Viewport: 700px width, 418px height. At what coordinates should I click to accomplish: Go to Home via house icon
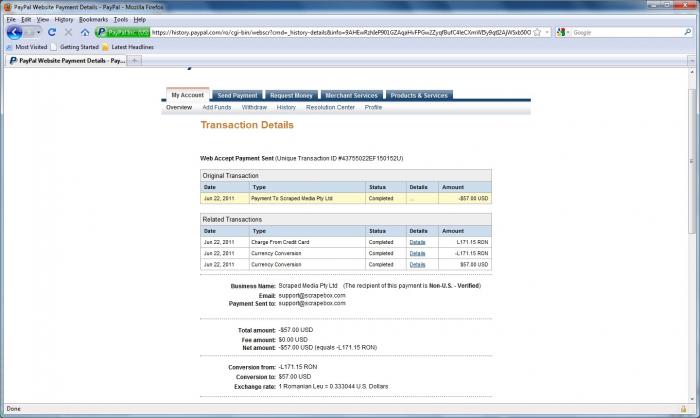click(85, 32)
